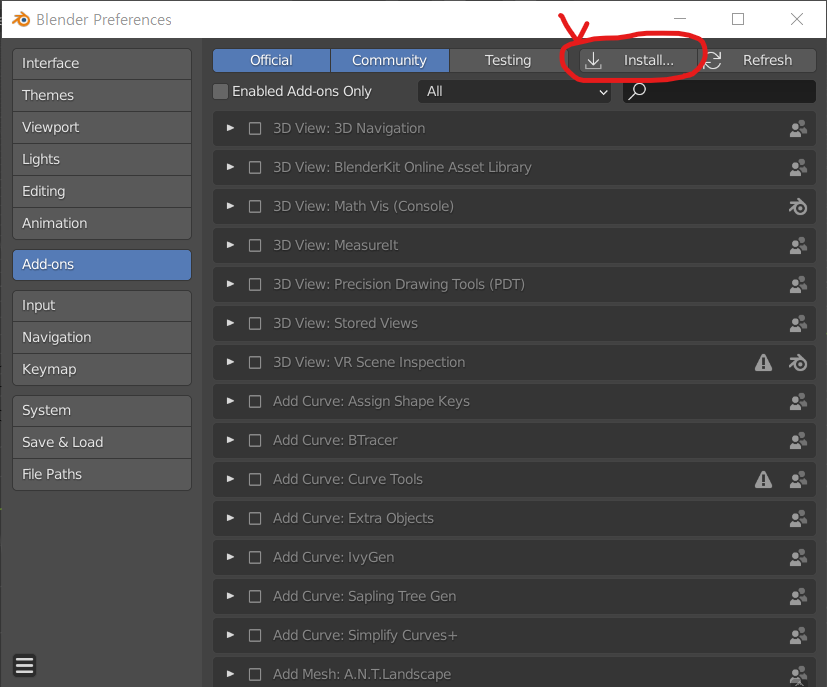Click the community icon on MeasureIt row
827x687 pixels.
[798, 246]
